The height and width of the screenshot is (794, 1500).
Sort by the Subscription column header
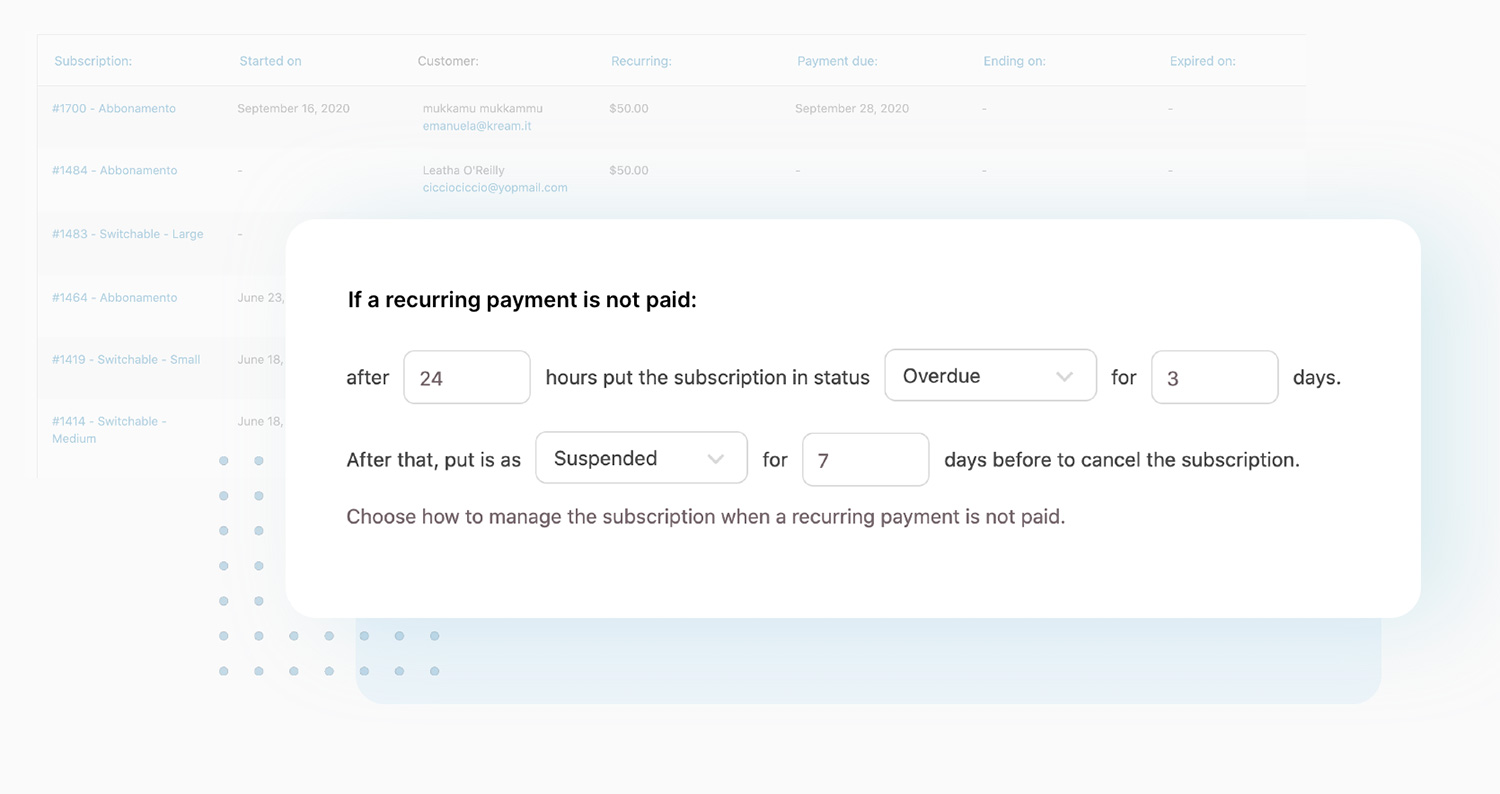93,60
